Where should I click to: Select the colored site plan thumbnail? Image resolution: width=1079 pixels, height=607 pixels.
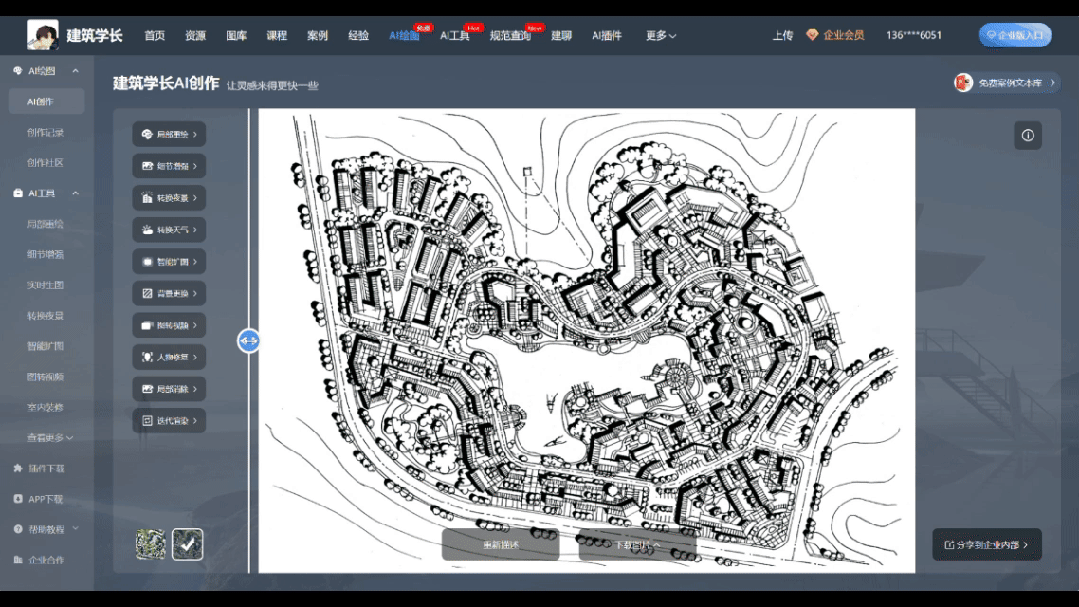pyautogui.click(x=151, y=544)
